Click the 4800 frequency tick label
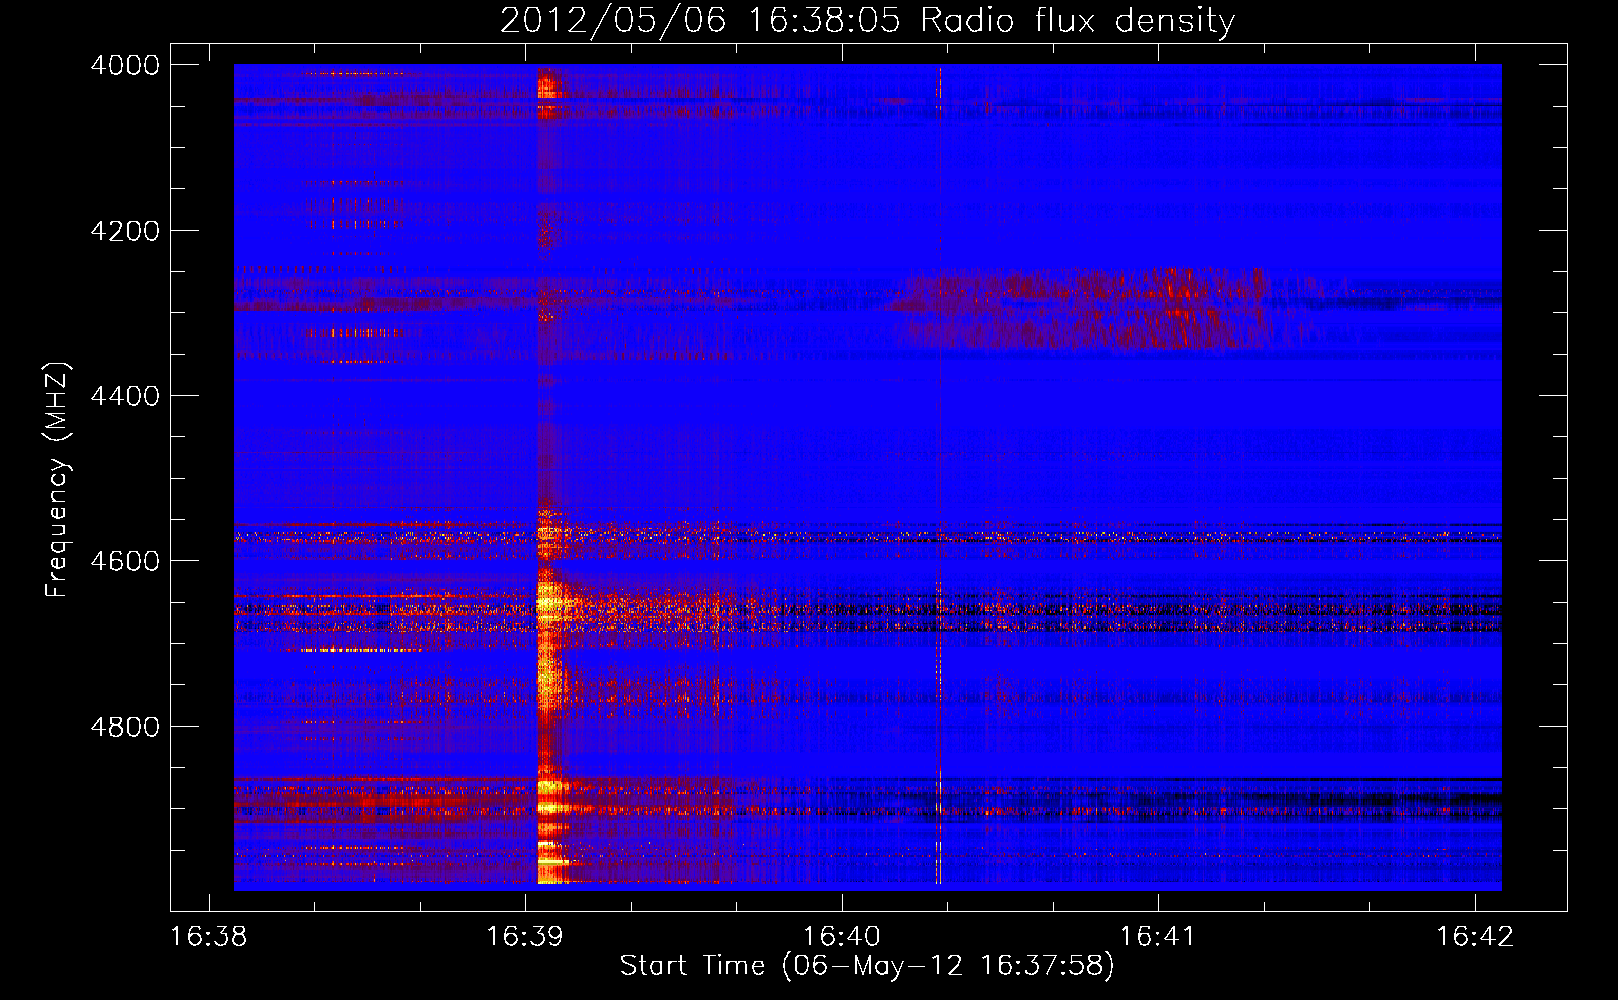 [125, 727]
